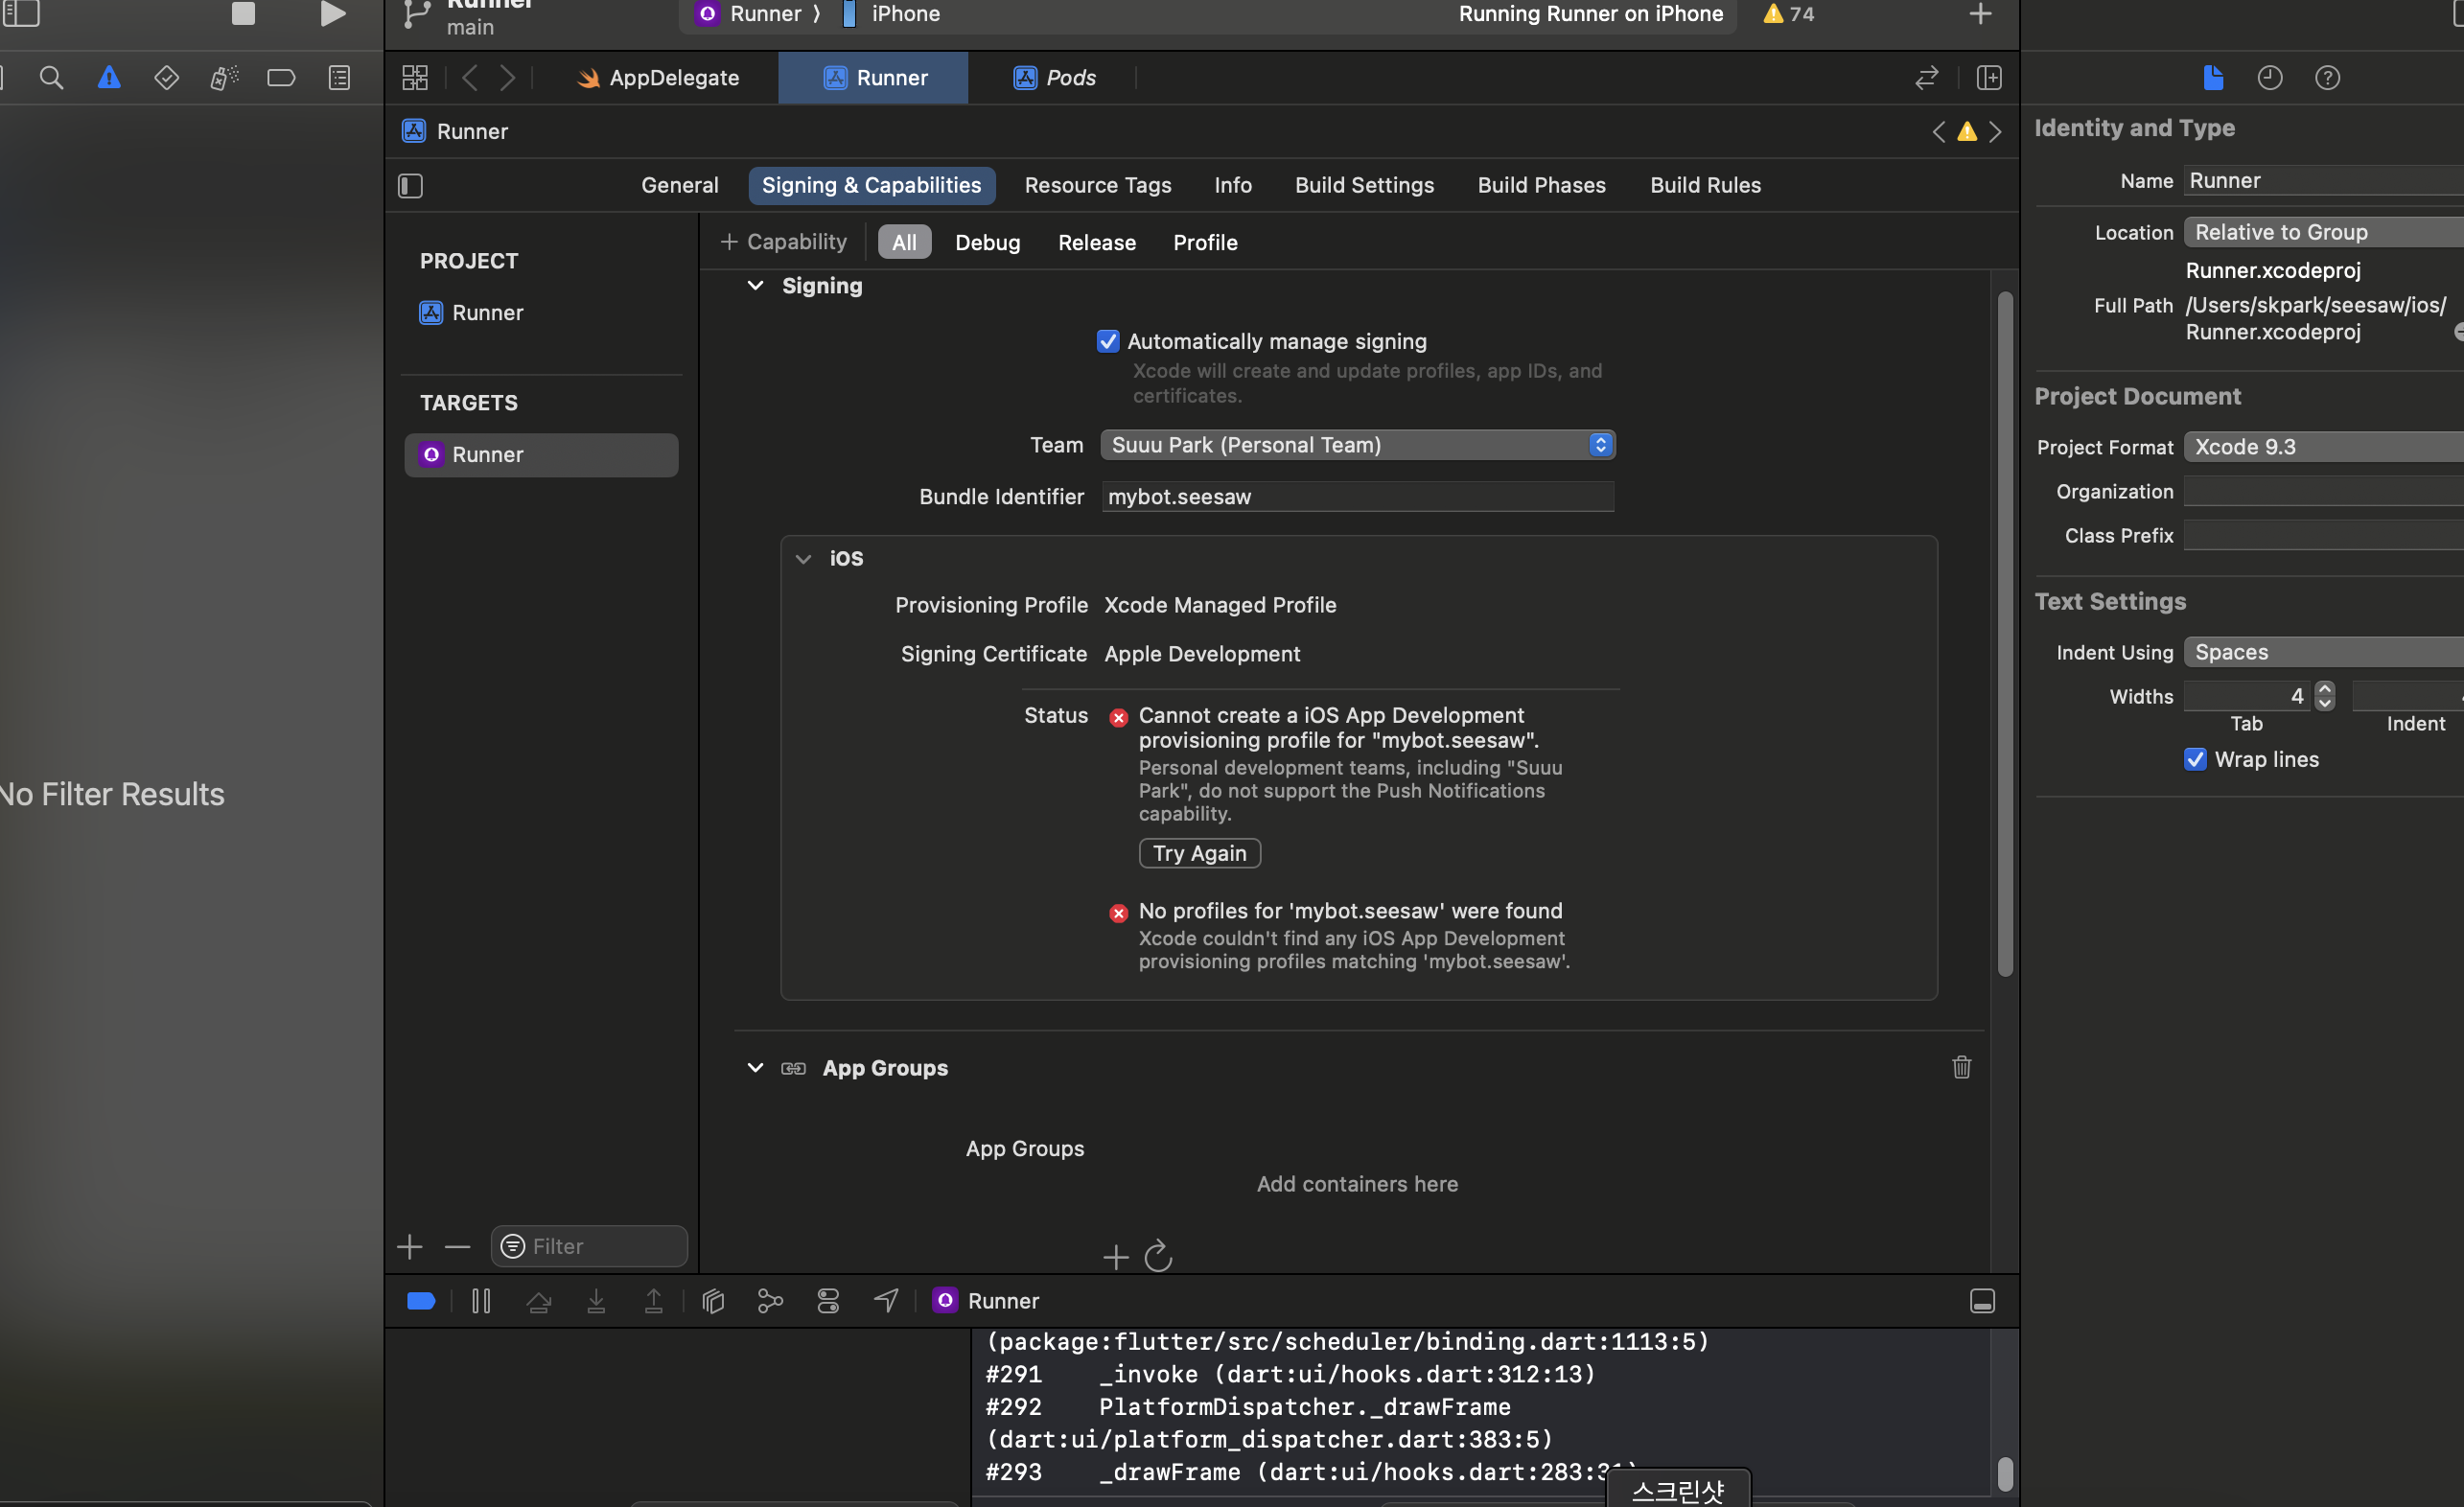Delete App Groups capability with trash icon
This screenshot has width=2464, height=1507.
(x=1961, y=1067)
